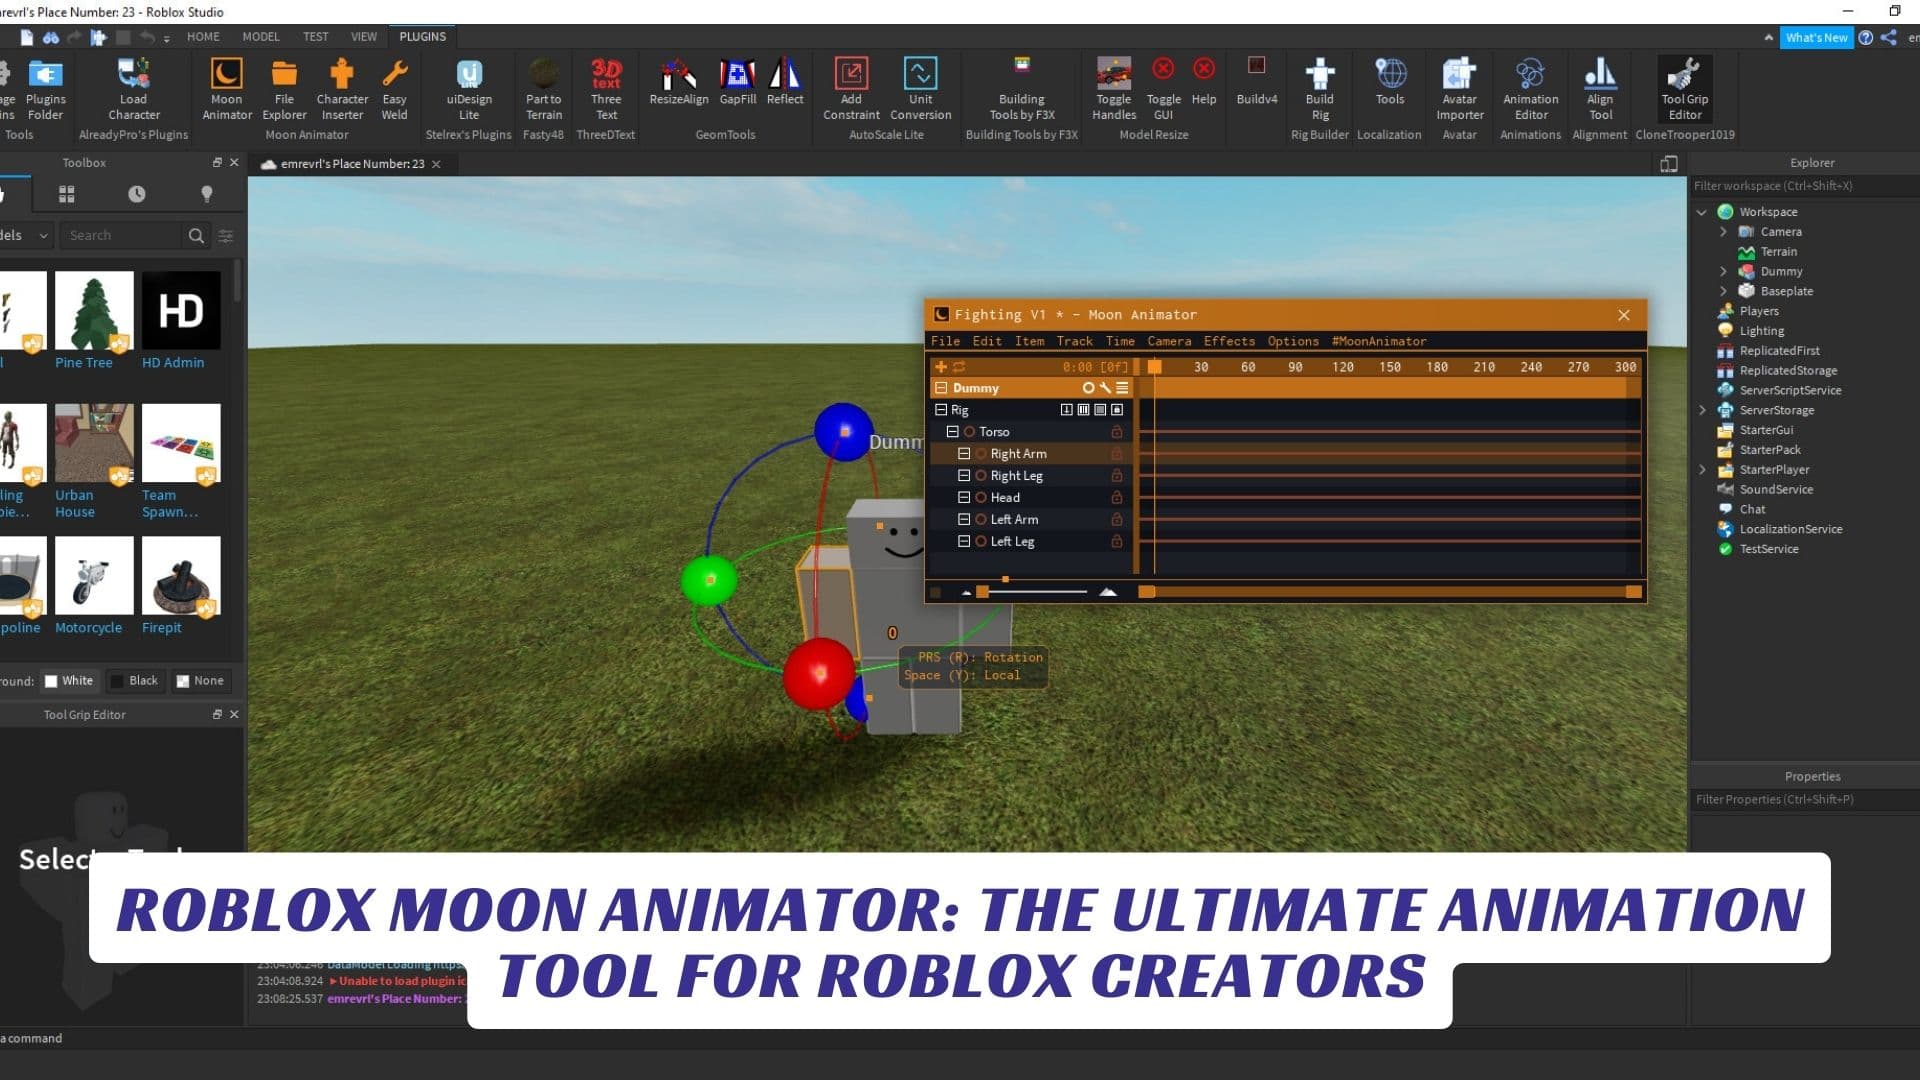Collapse the Torso track
1920x1080 pixels.
pyautogui.click(x=952, y=432)
